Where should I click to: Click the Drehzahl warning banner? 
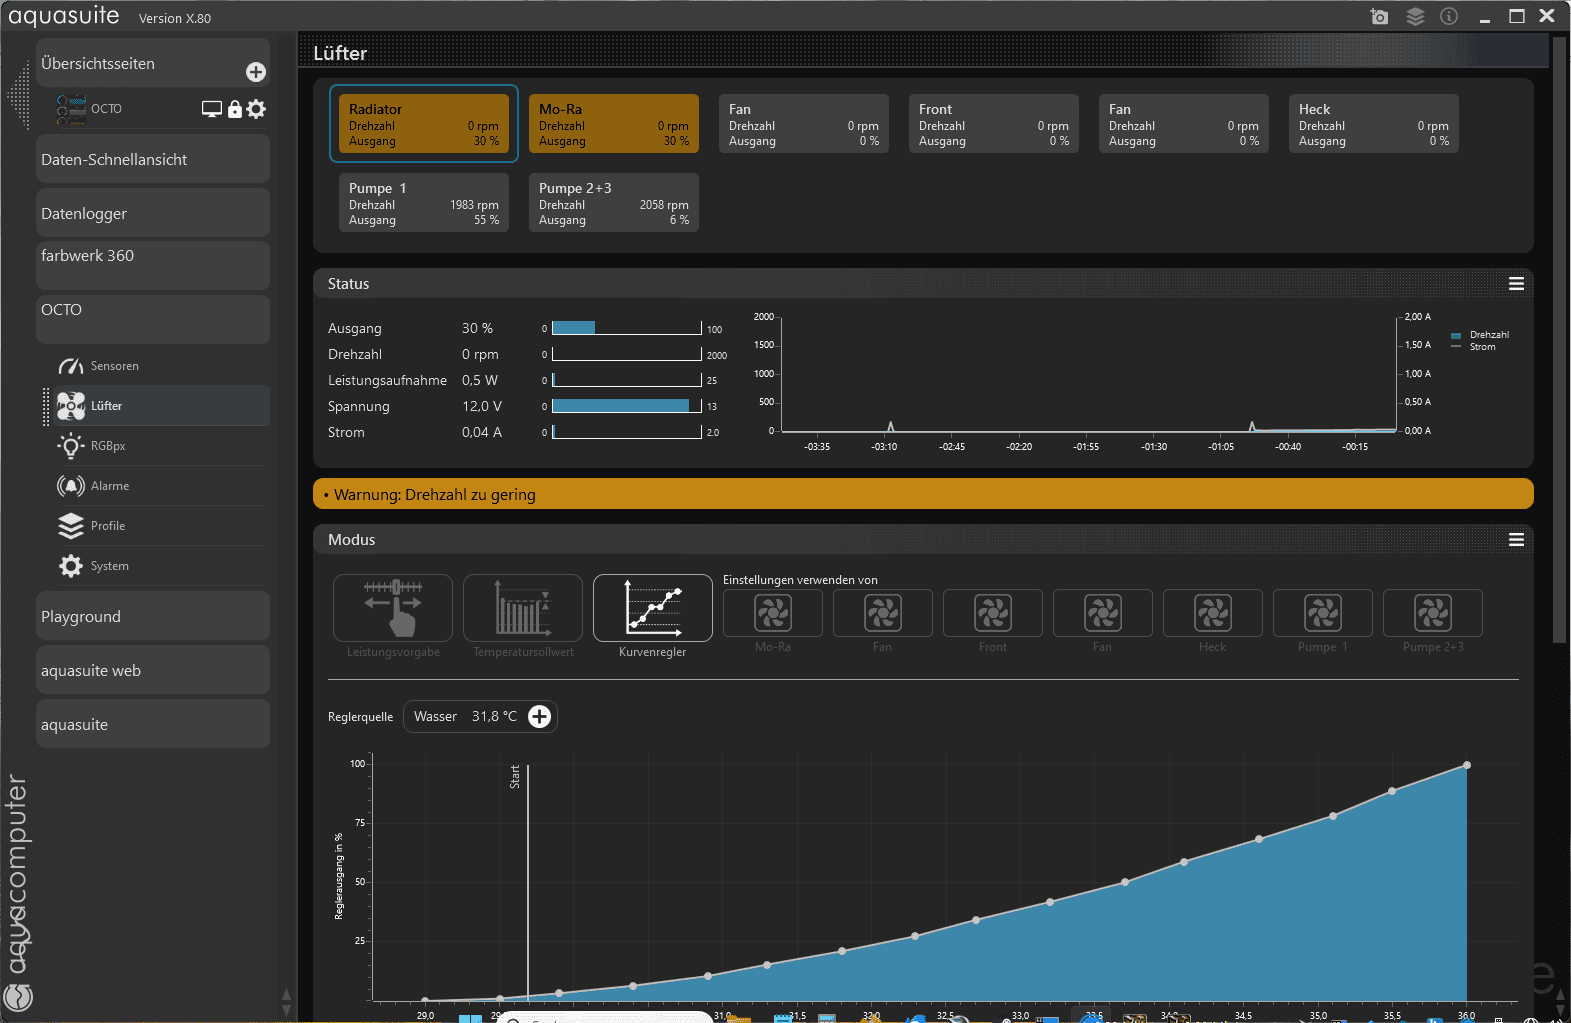(923, 494)
